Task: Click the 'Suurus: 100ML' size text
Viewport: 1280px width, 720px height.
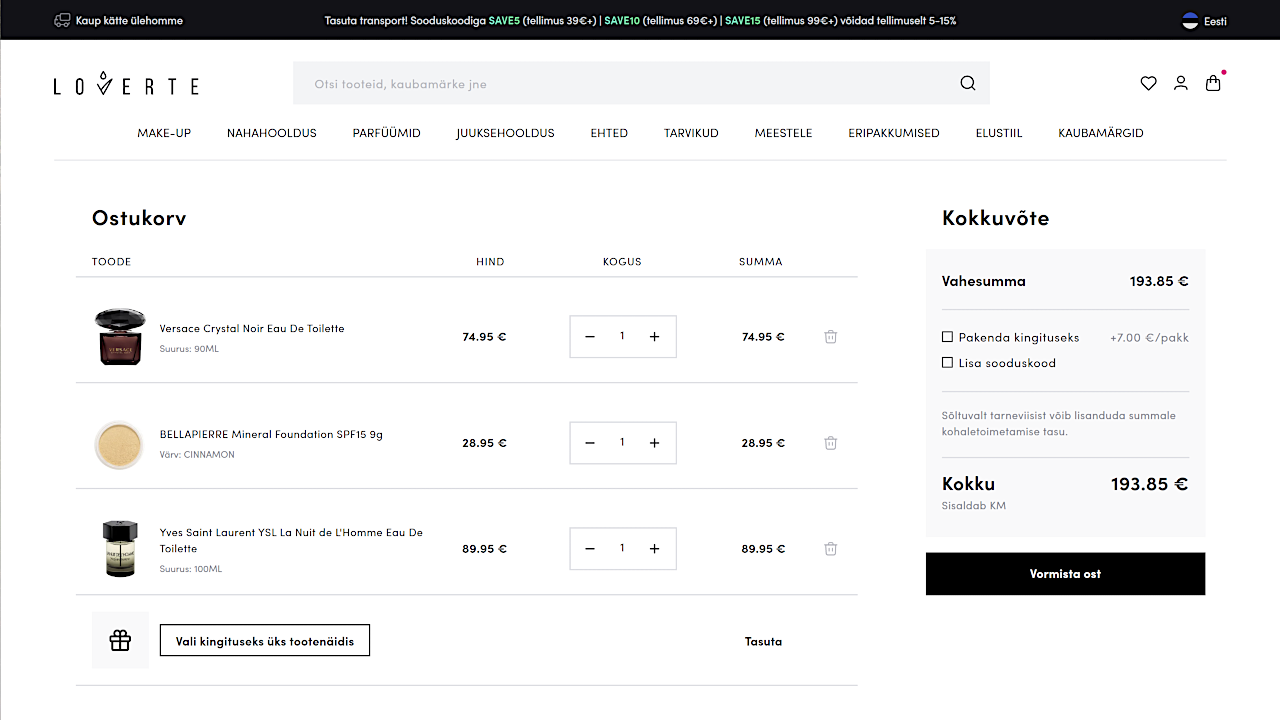Action: tap(191, 569)
